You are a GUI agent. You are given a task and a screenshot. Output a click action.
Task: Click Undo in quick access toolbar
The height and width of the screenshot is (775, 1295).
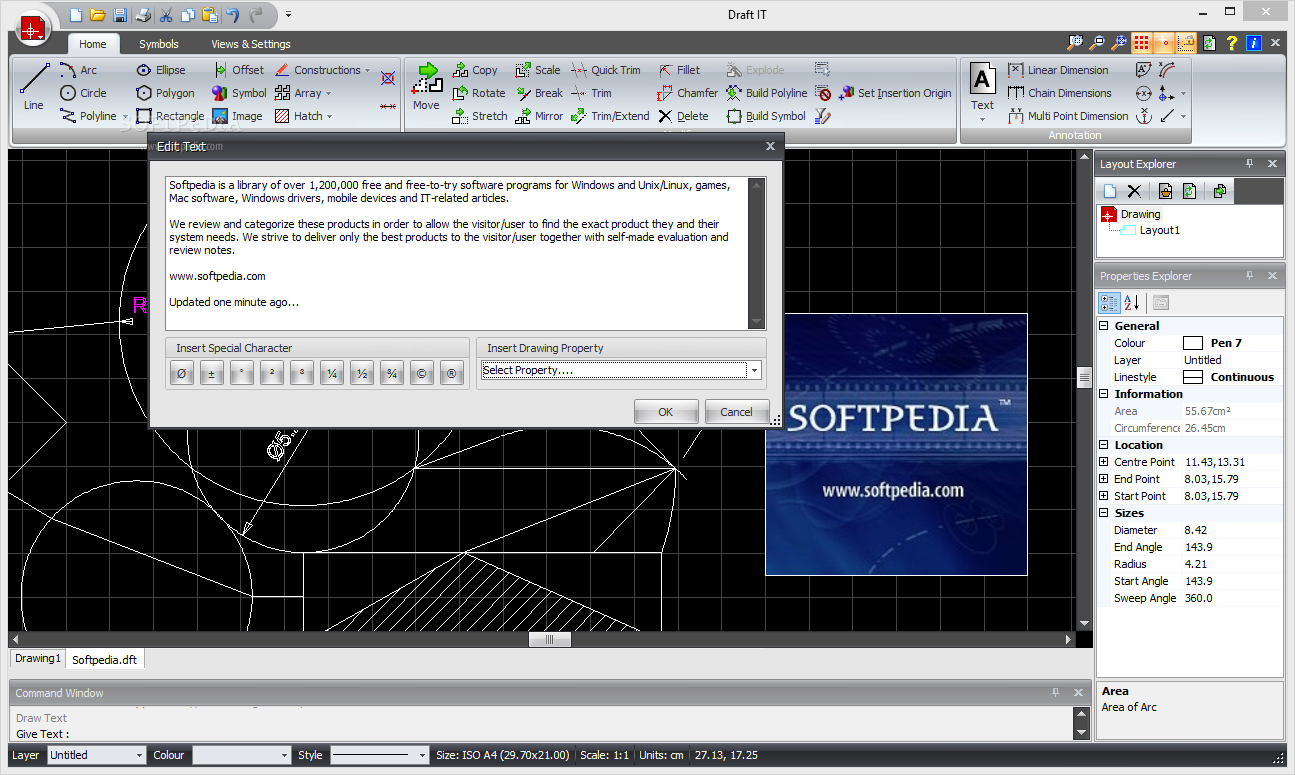pos(233,15)
